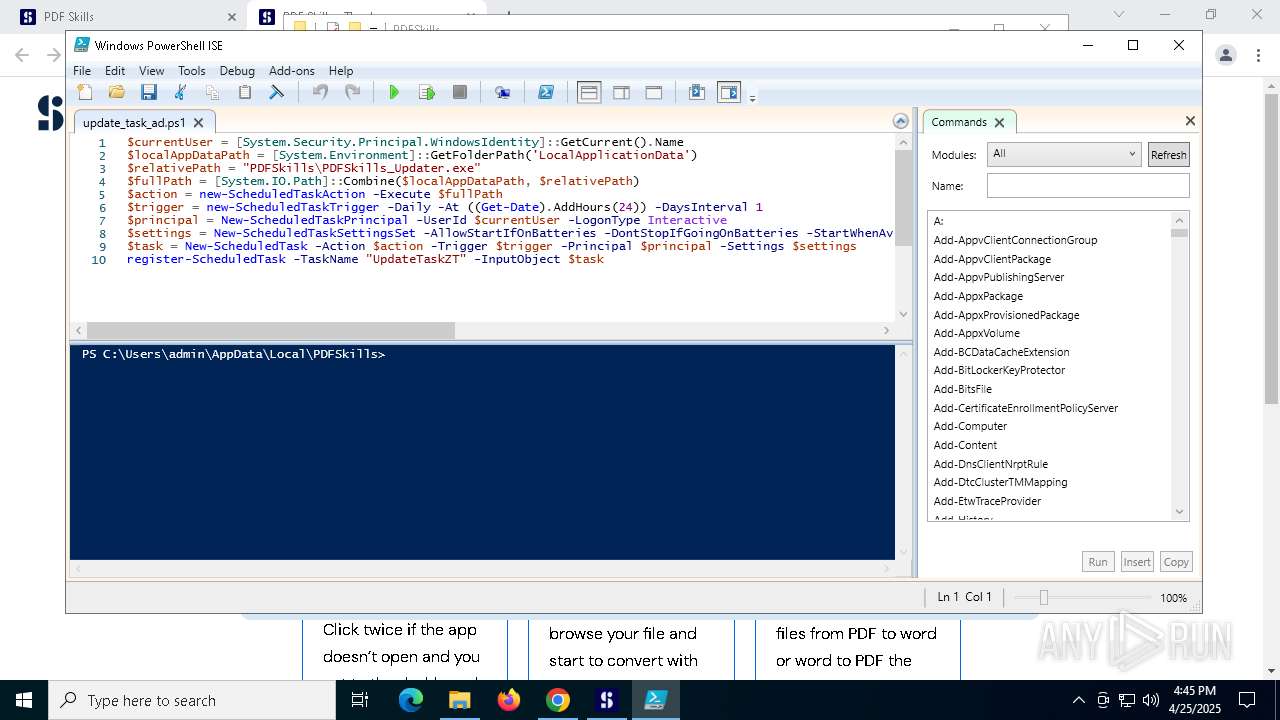Select Add-AppvPublishingServer command
This screenshot has width=1280, height=720.
pyautogui.click(x=999, y=277)
